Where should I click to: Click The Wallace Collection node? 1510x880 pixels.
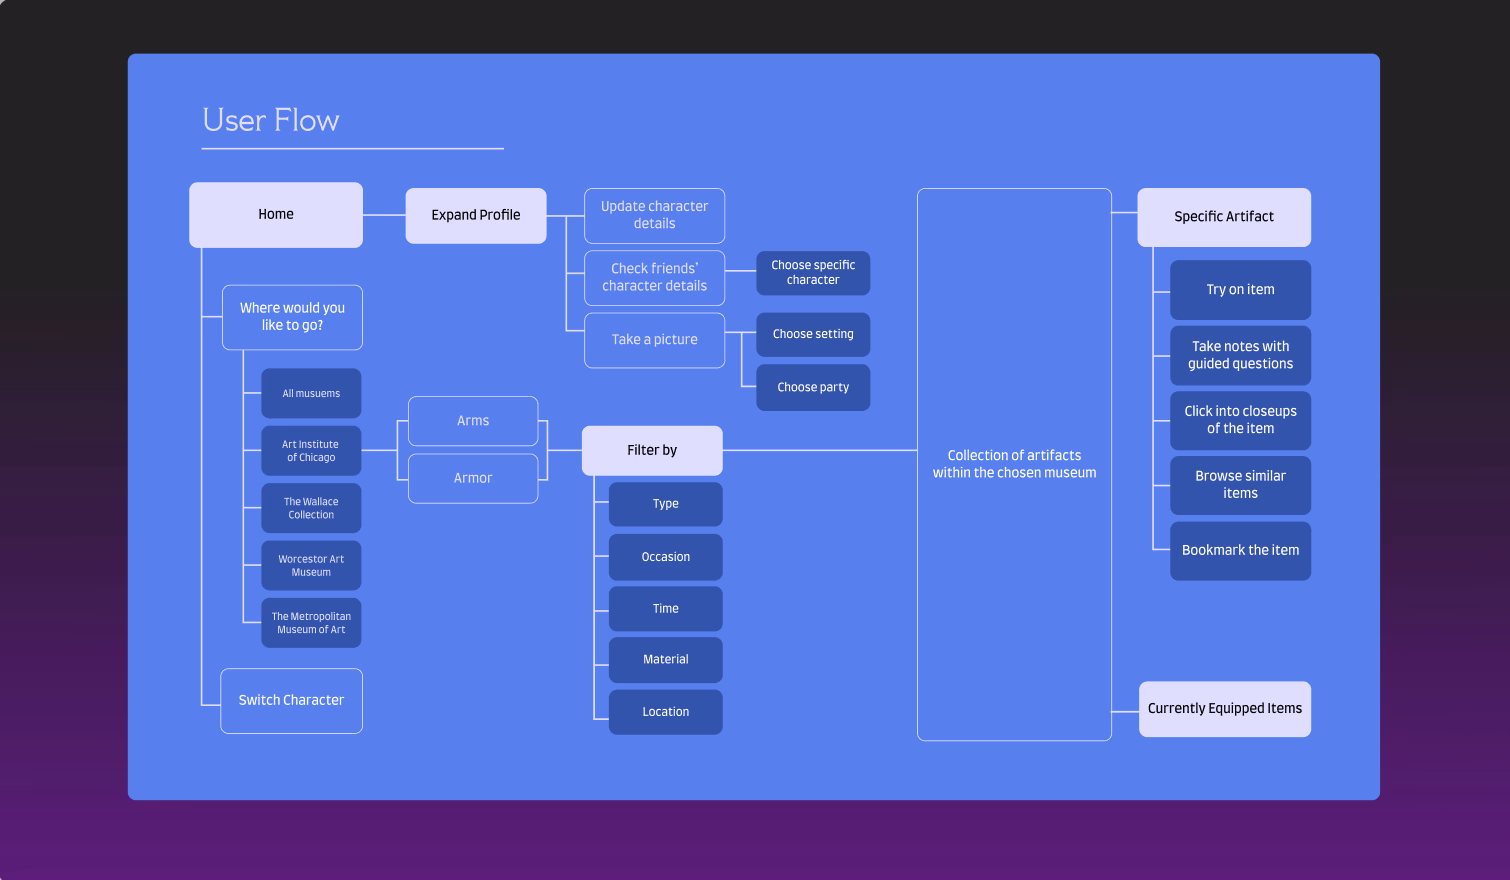(311, 508)
